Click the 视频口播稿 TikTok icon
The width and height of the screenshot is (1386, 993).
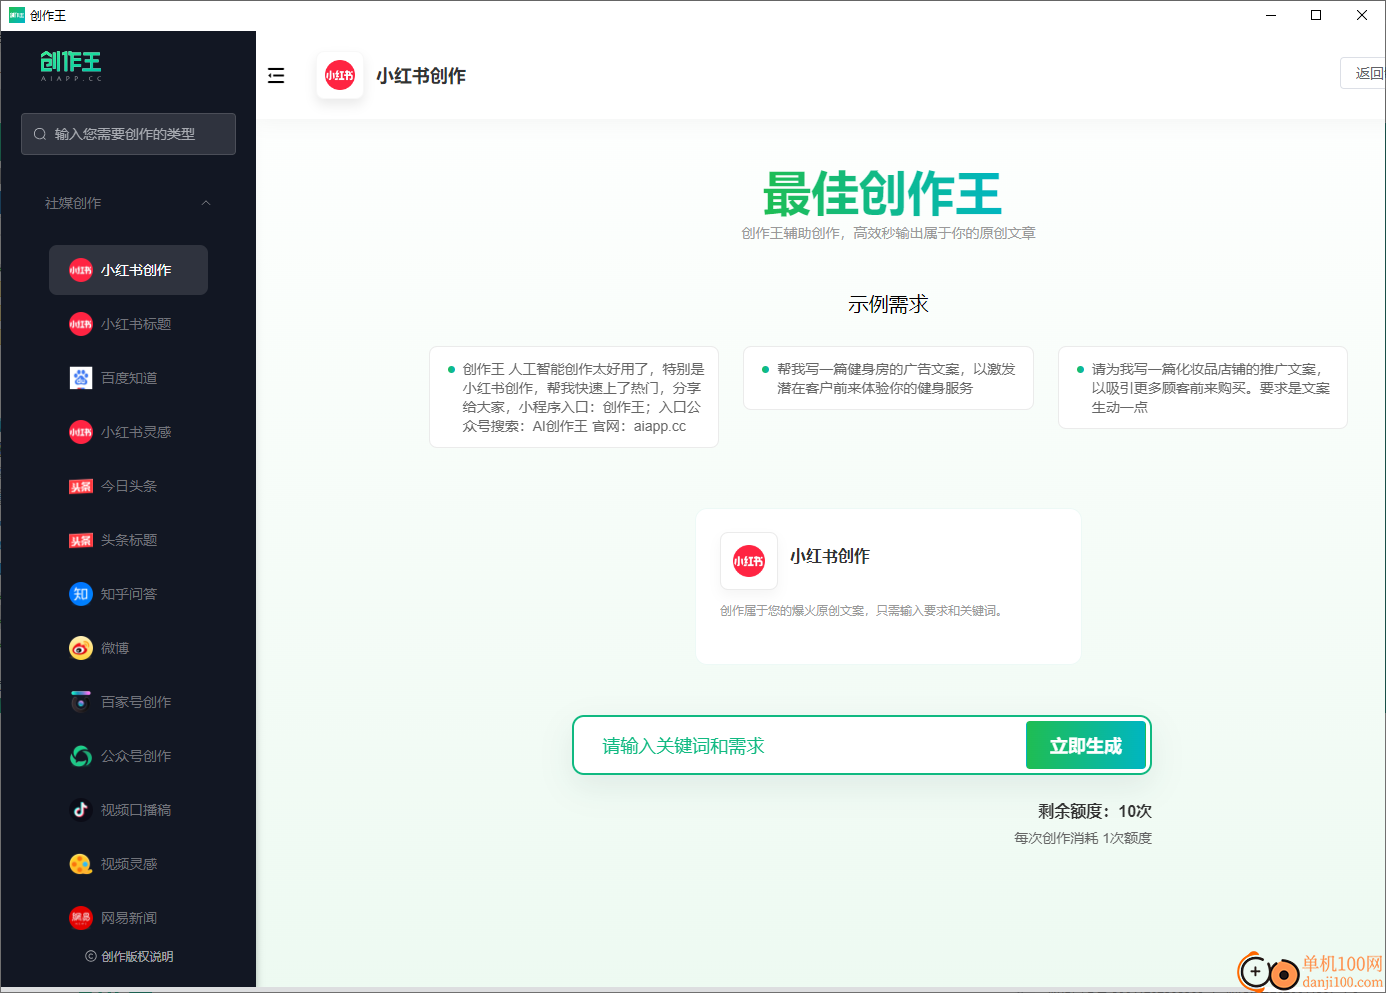pyautogui.click(x=81, y=810)
